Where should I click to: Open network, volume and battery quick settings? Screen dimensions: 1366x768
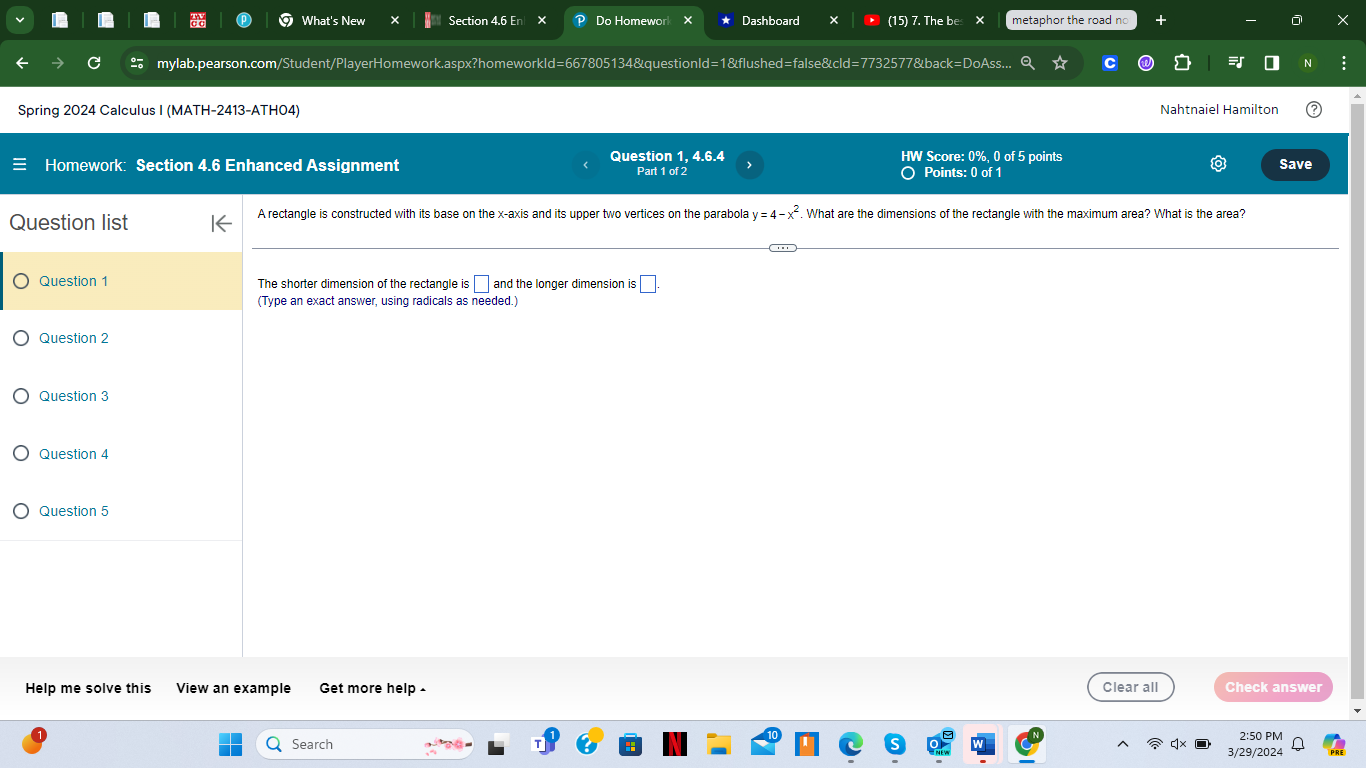tap(1181, 744)
